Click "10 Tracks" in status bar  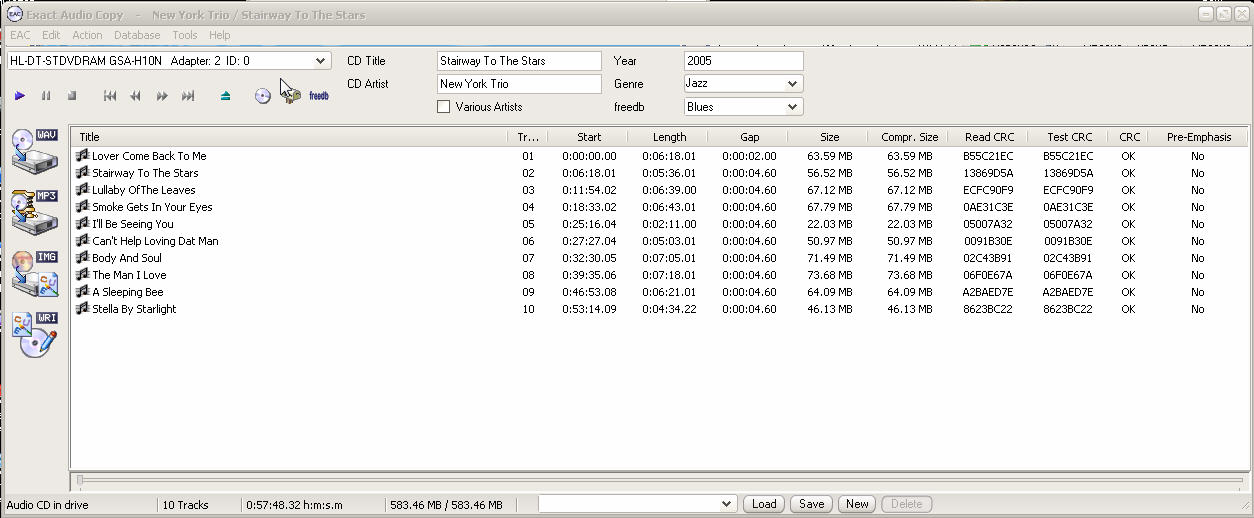(185, 505)
